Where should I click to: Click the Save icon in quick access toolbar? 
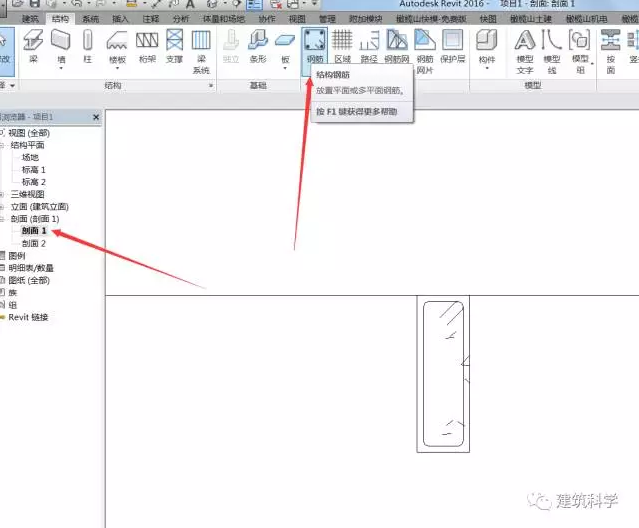coord(35,4)
